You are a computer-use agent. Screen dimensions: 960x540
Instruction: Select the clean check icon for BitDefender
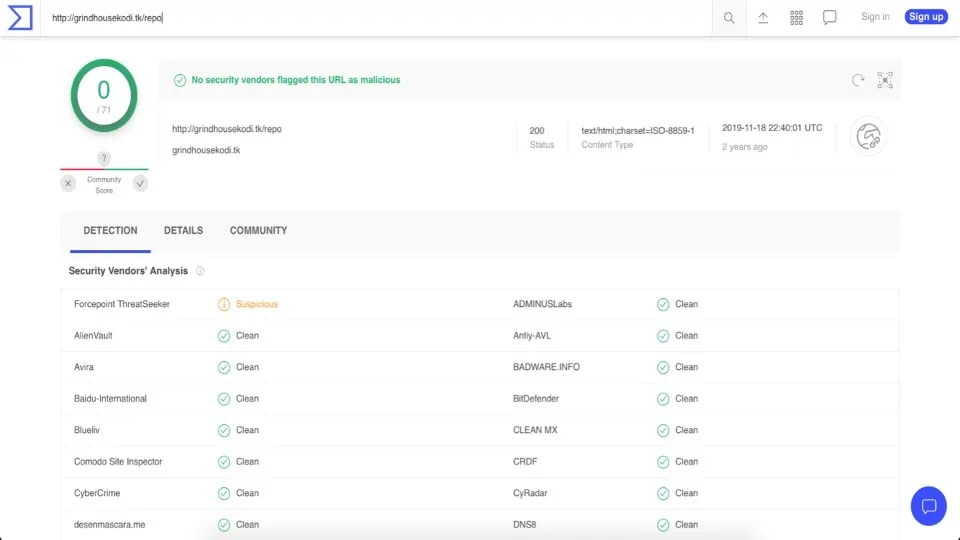663,399
